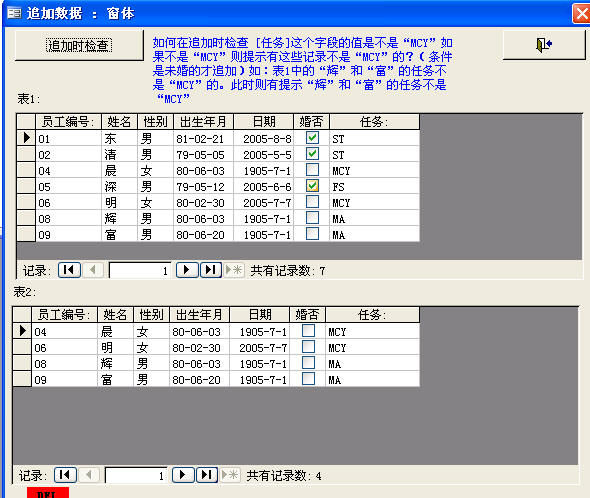Jump to last record in table 1

point(211,270)
